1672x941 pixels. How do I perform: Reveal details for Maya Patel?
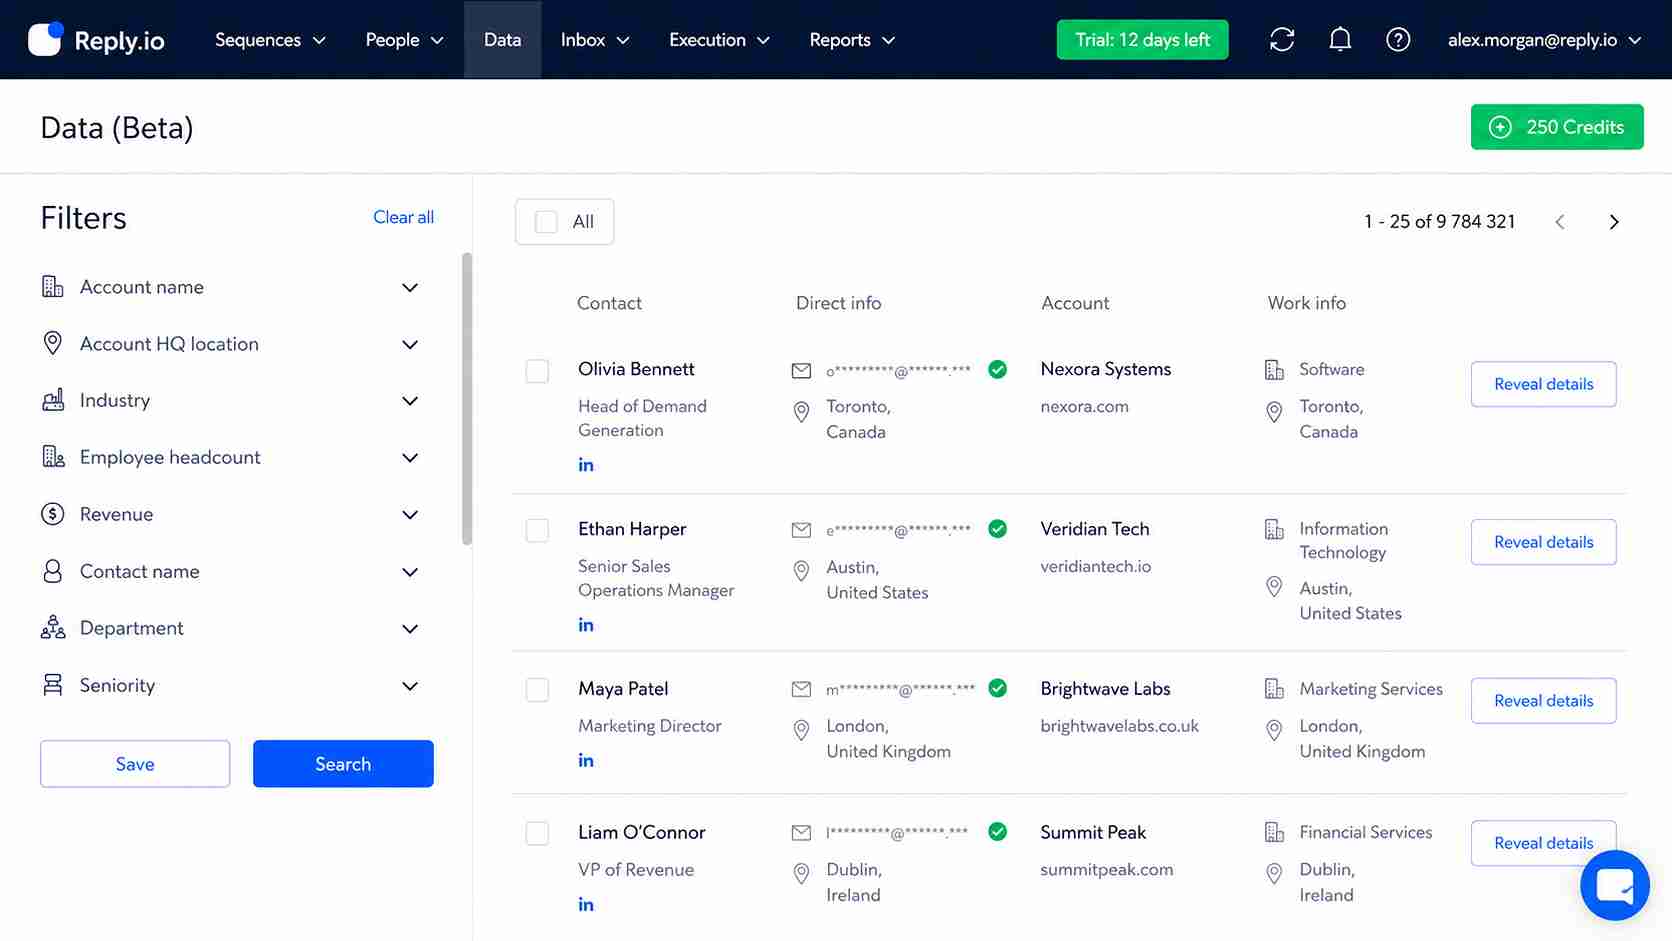click(x=1543, y=701)
